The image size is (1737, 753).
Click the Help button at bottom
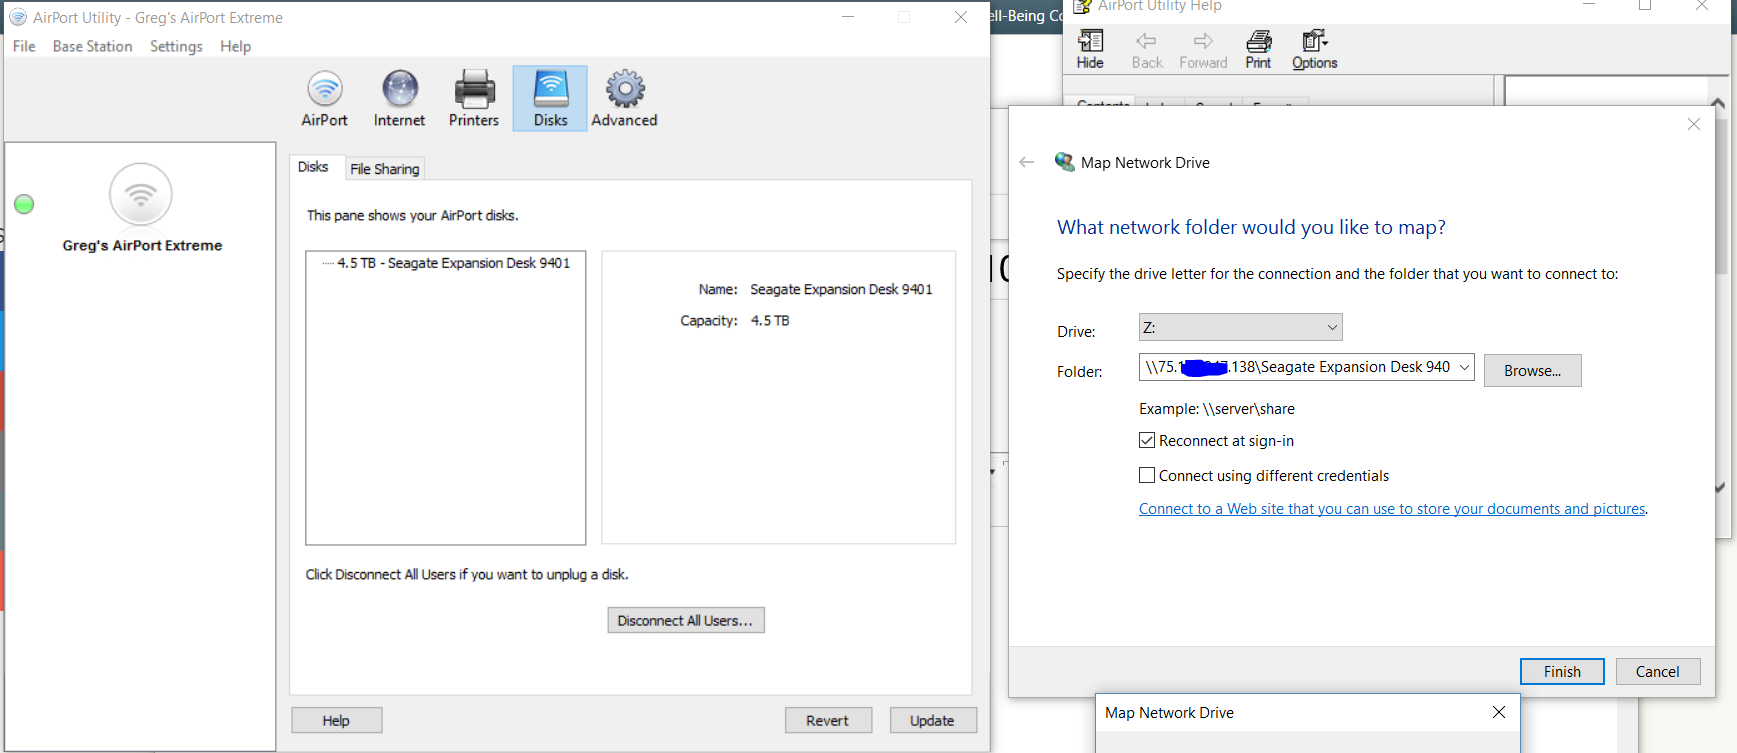[336, 720]
